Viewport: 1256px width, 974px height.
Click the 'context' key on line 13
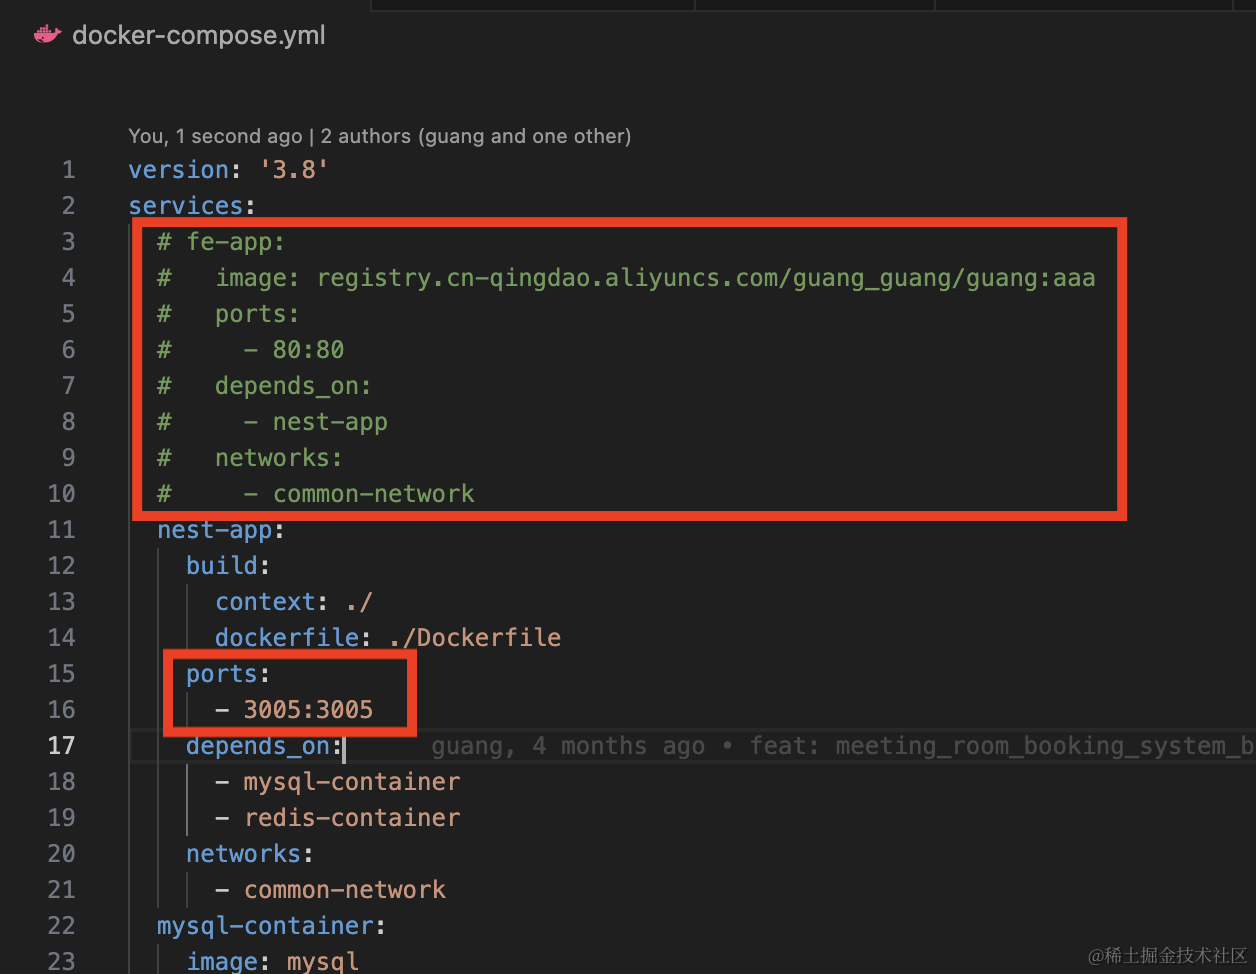click(x=266, y=602)
